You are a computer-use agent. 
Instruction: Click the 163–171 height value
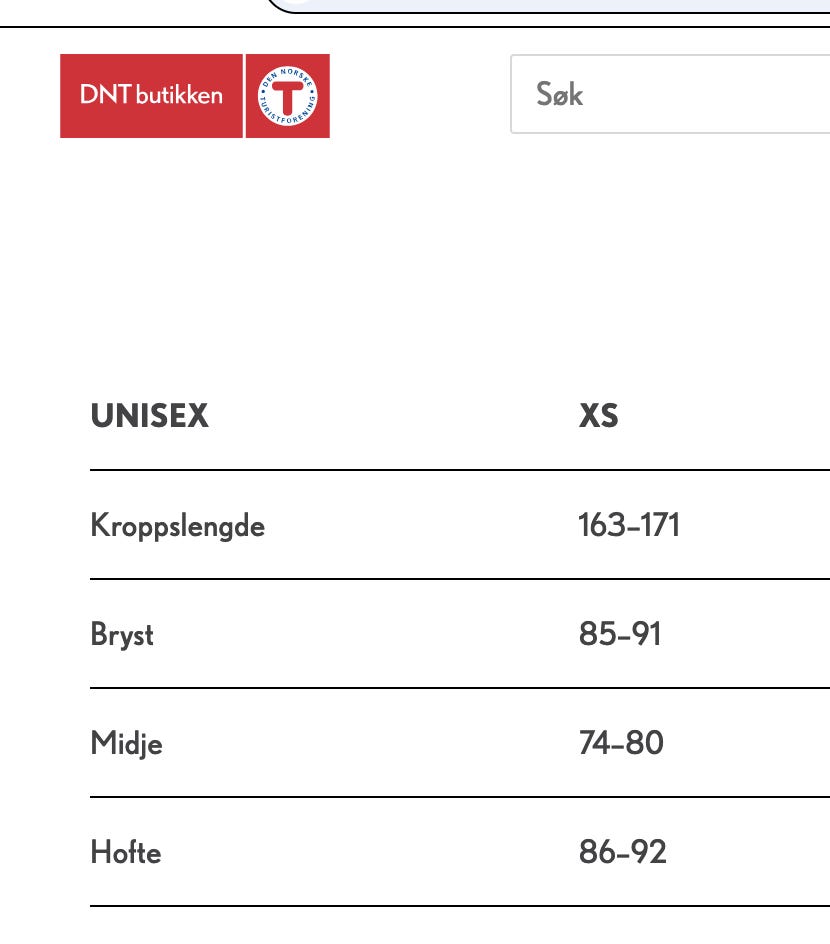click(629, 524)
